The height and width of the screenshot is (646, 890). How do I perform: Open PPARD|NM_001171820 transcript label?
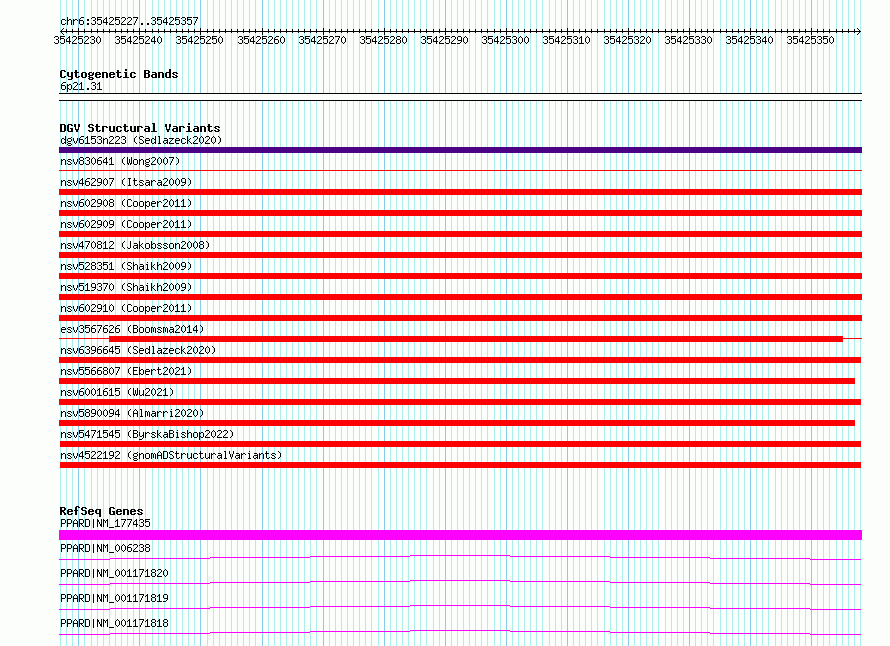click(x=114, y=573)
